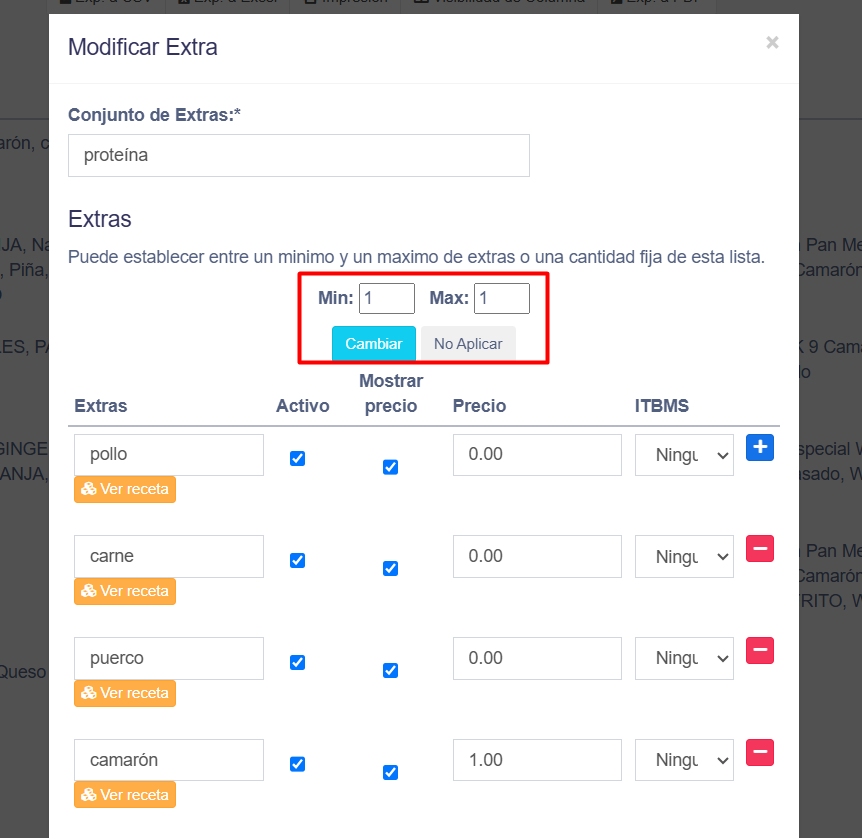Remove the puerco extra row
Screen dimensions: 862x838
click(x=760, y=650)
